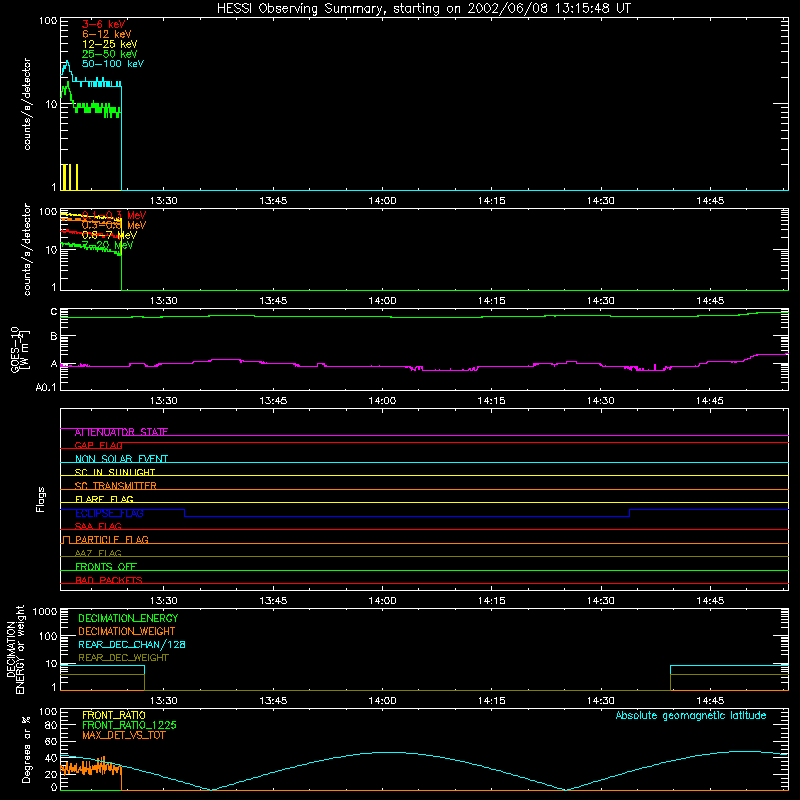Click the GOES-10 axis label
Screen dimensions: 800x800
point(15,350)
